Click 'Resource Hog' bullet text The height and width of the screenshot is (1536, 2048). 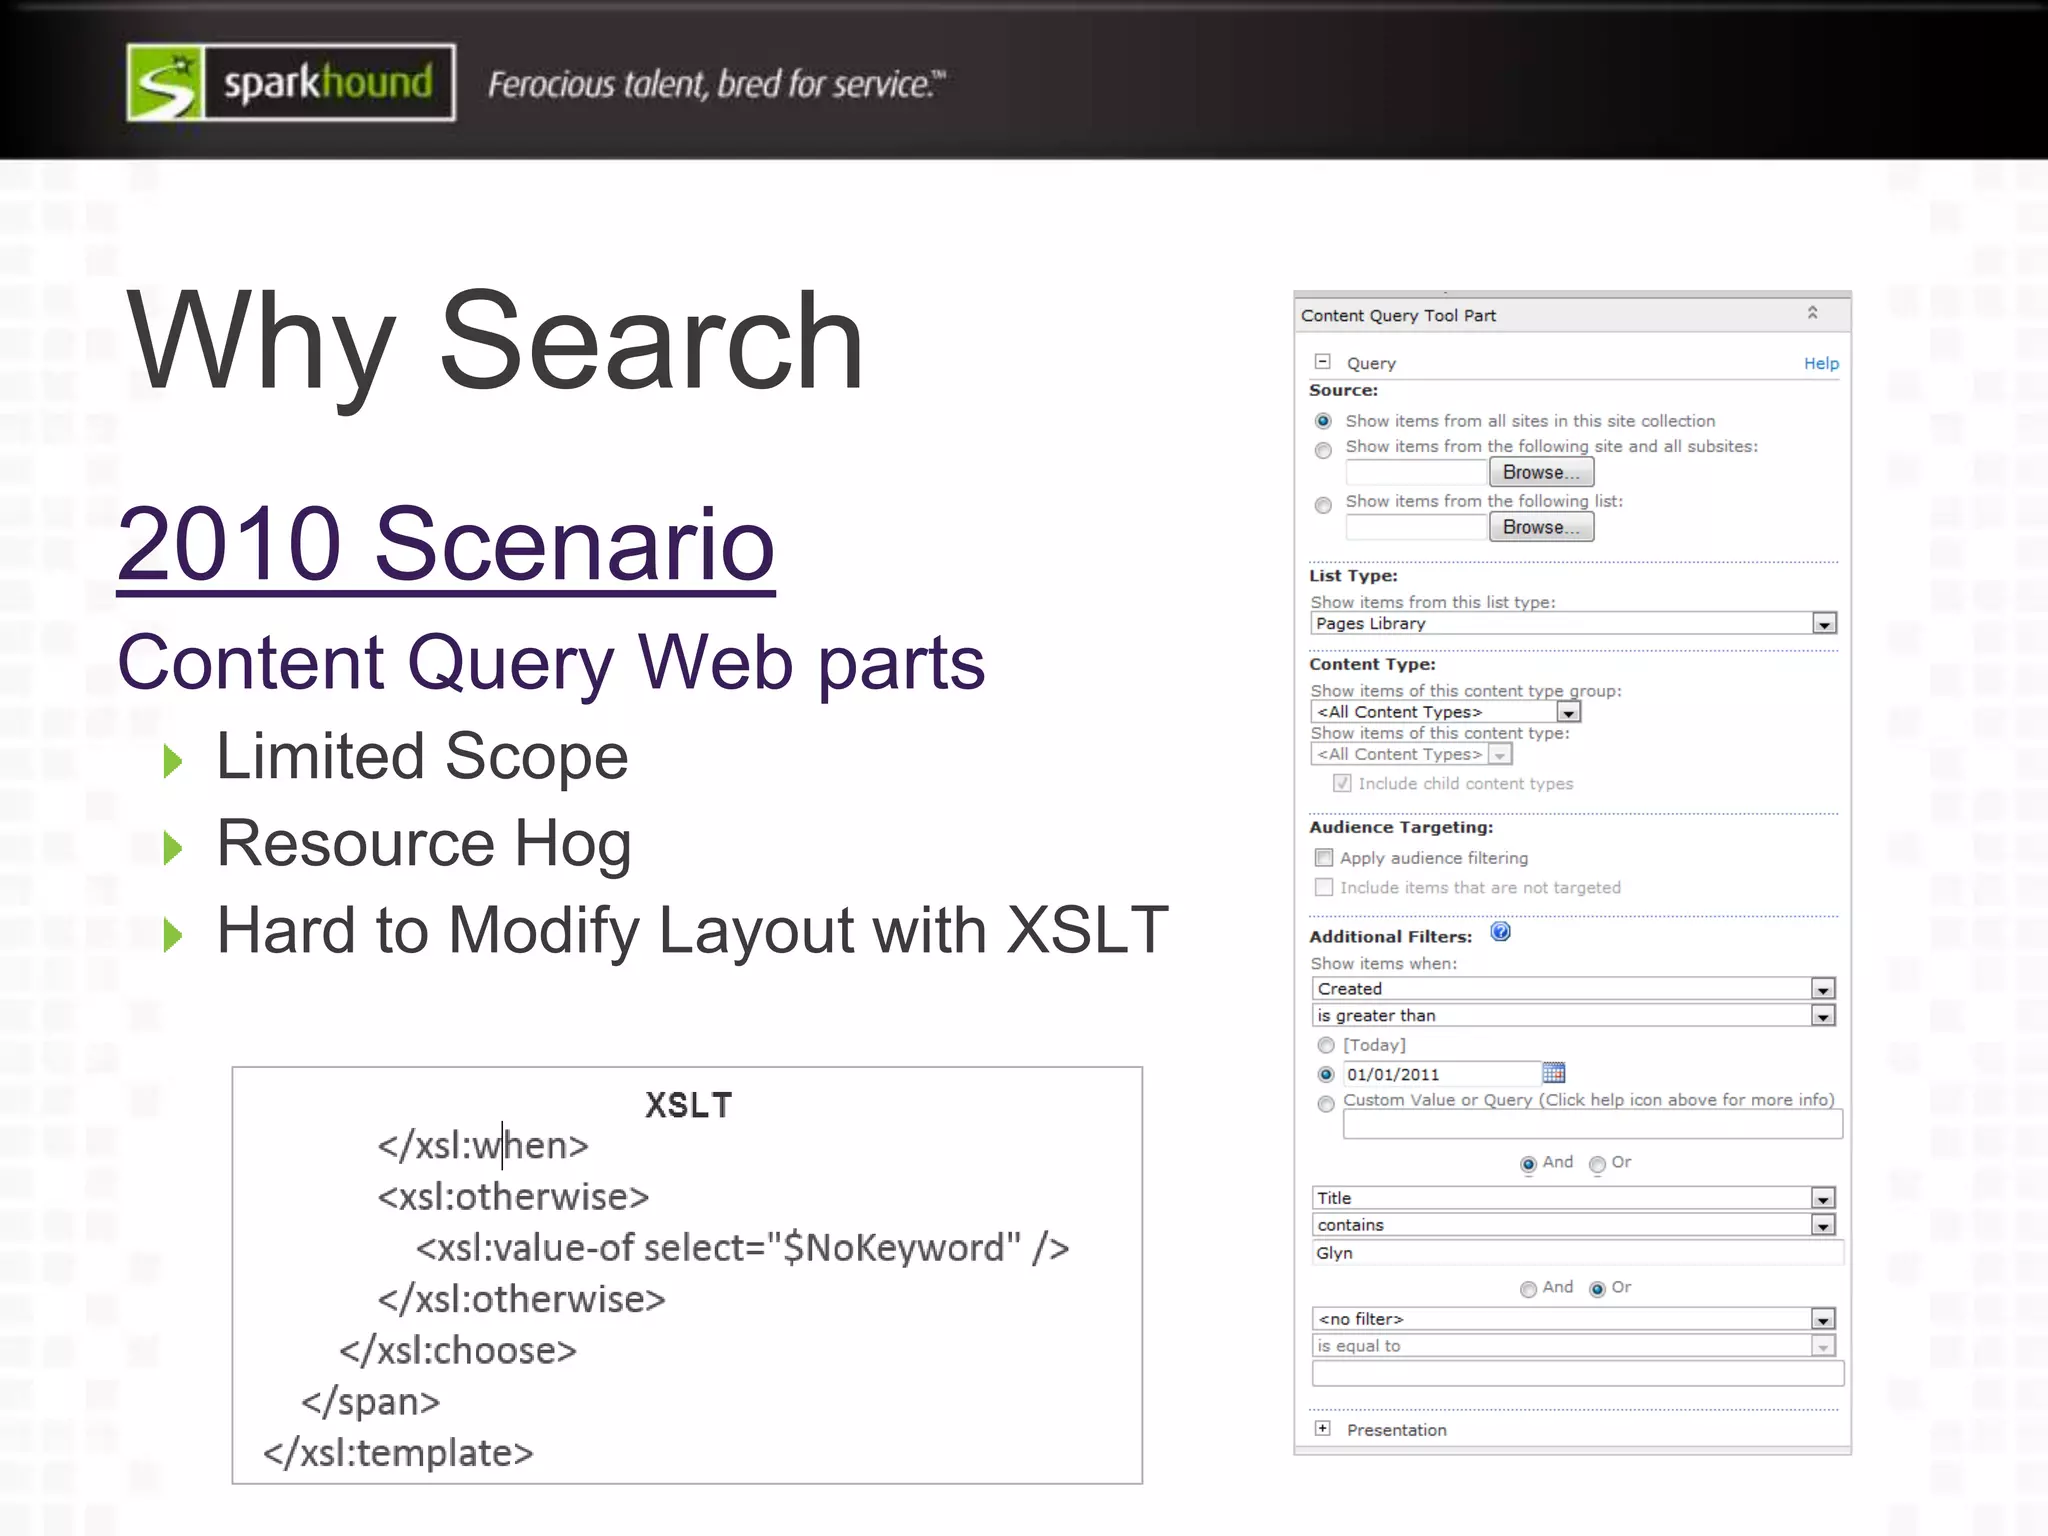[x=424, y=843]
